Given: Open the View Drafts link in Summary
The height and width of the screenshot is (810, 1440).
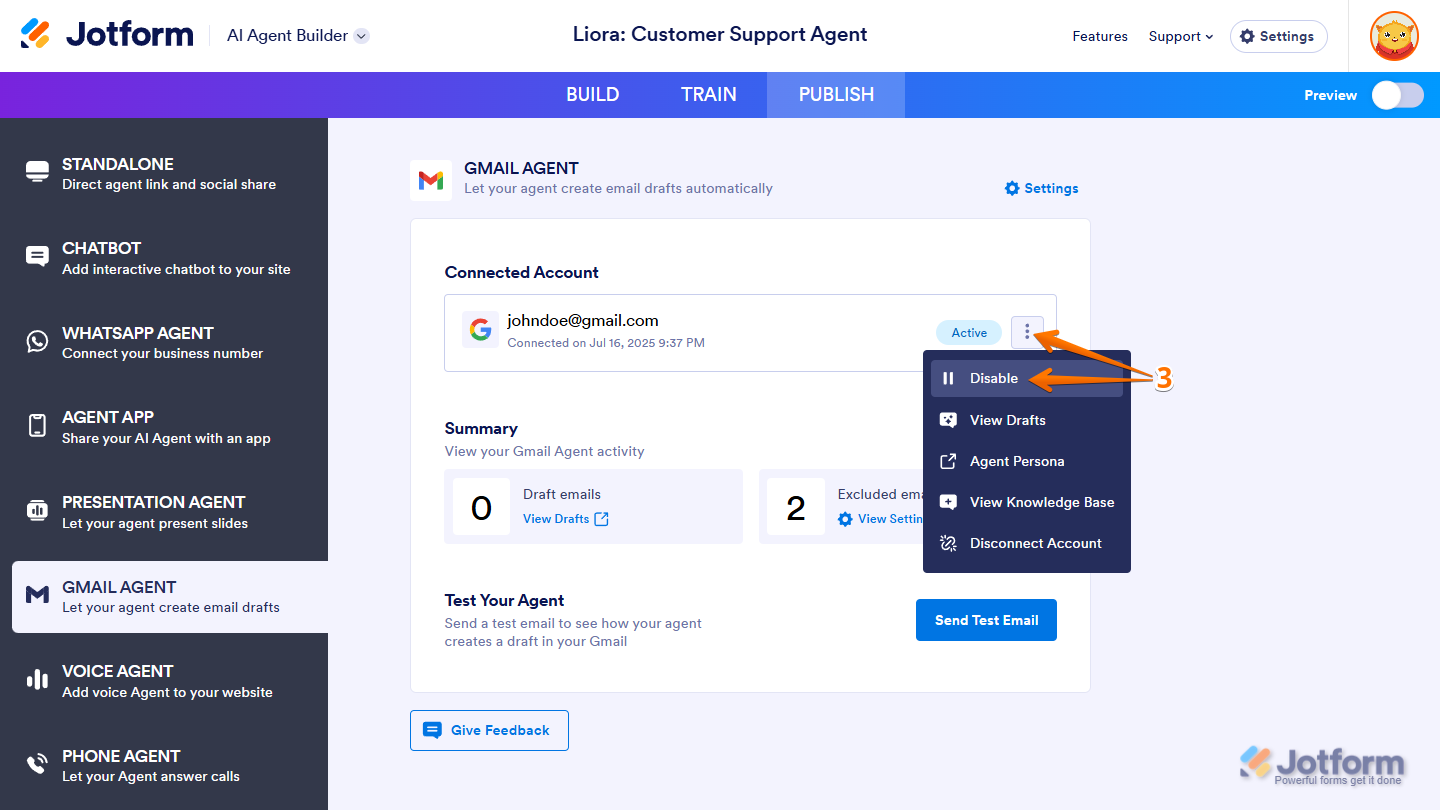Looking at the screenshot, I should click(565, 518).
